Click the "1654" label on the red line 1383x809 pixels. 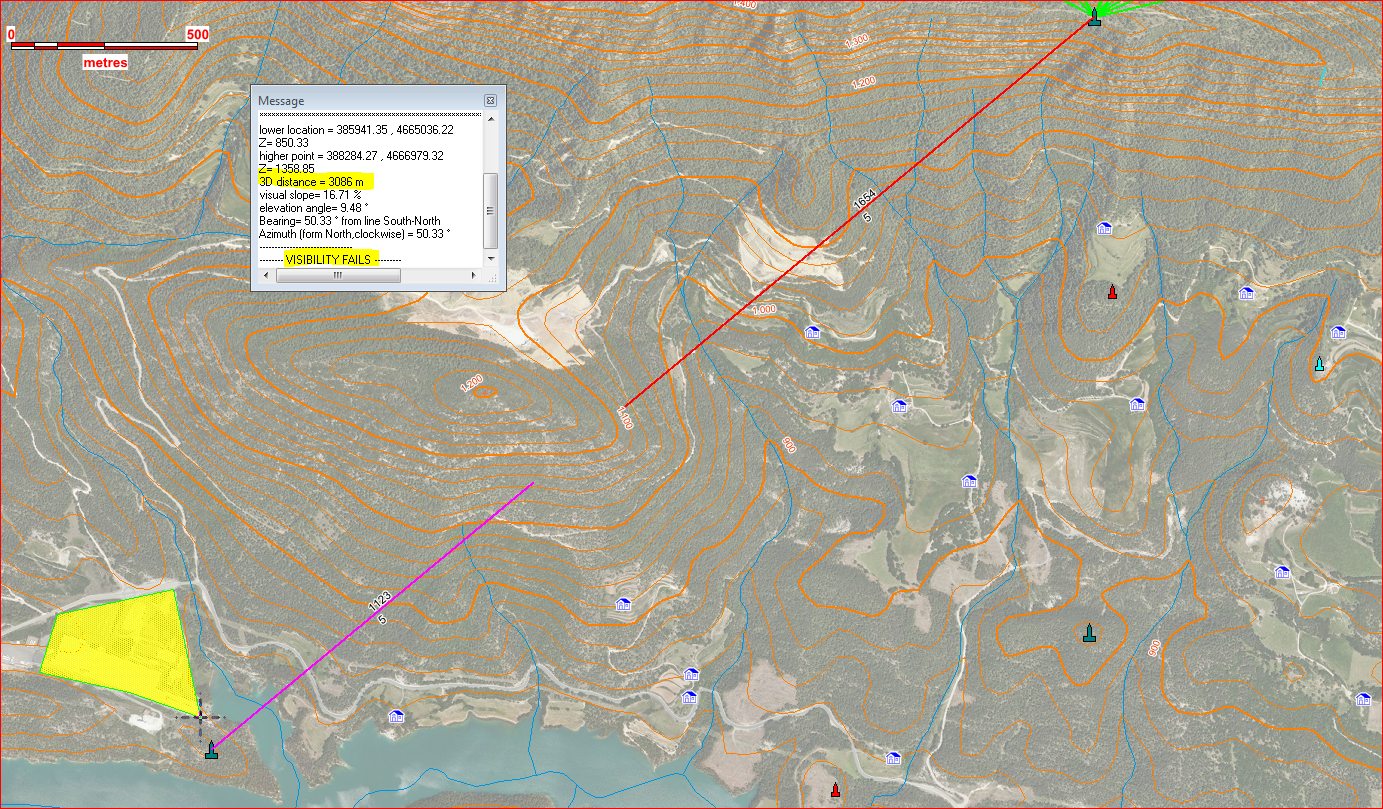point(865,200)
